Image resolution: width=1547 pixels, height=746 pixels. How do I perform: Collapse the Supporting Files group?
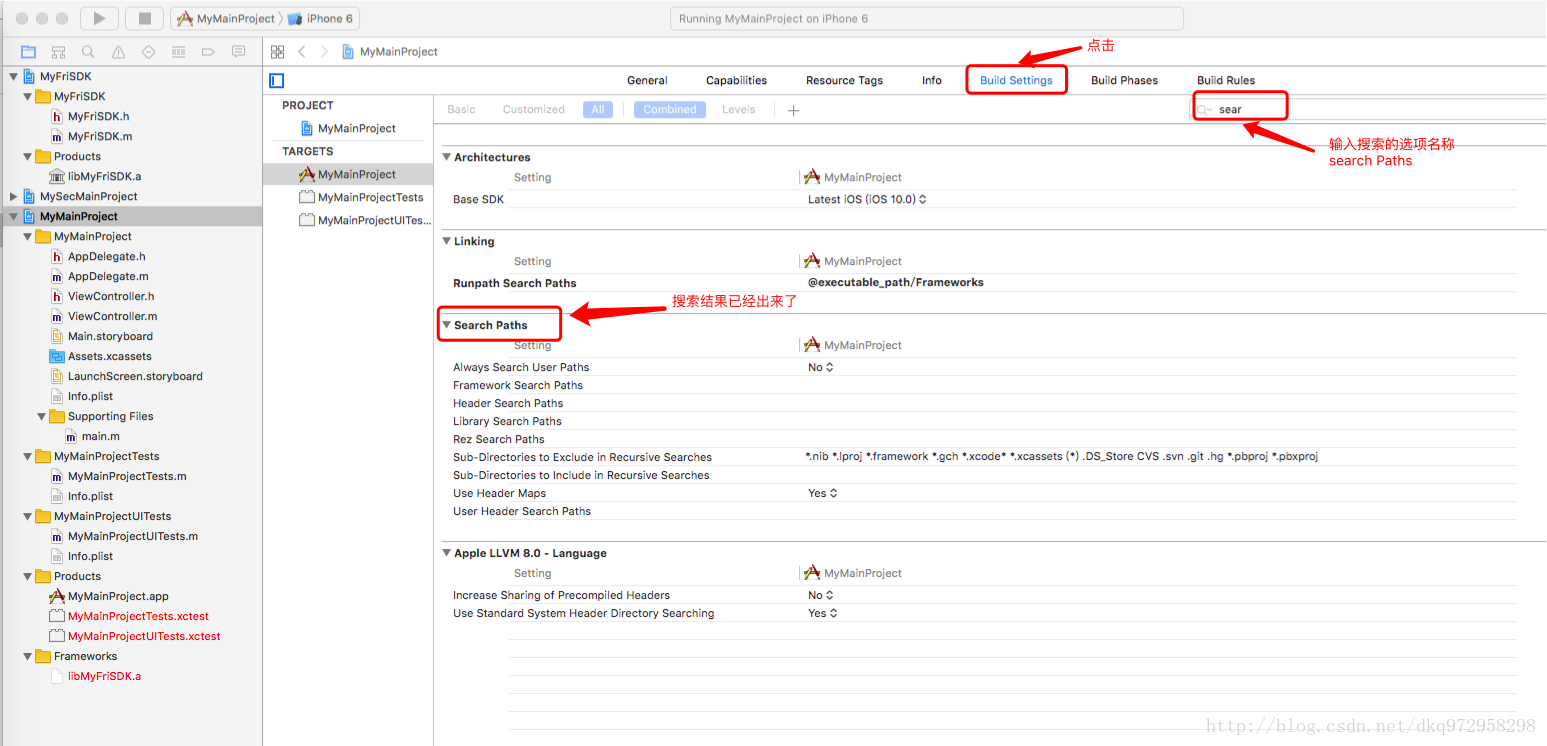pyautogui.click(x=41, y=416)
